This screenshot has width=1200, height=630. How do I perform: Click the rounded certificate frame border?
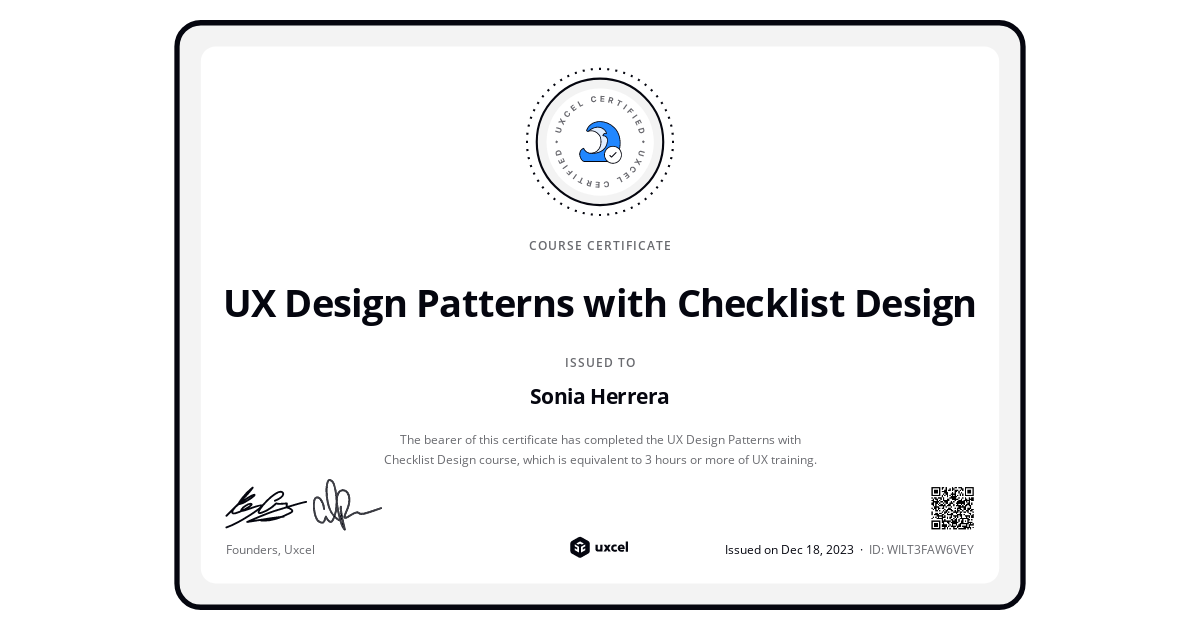click(600, 22)
